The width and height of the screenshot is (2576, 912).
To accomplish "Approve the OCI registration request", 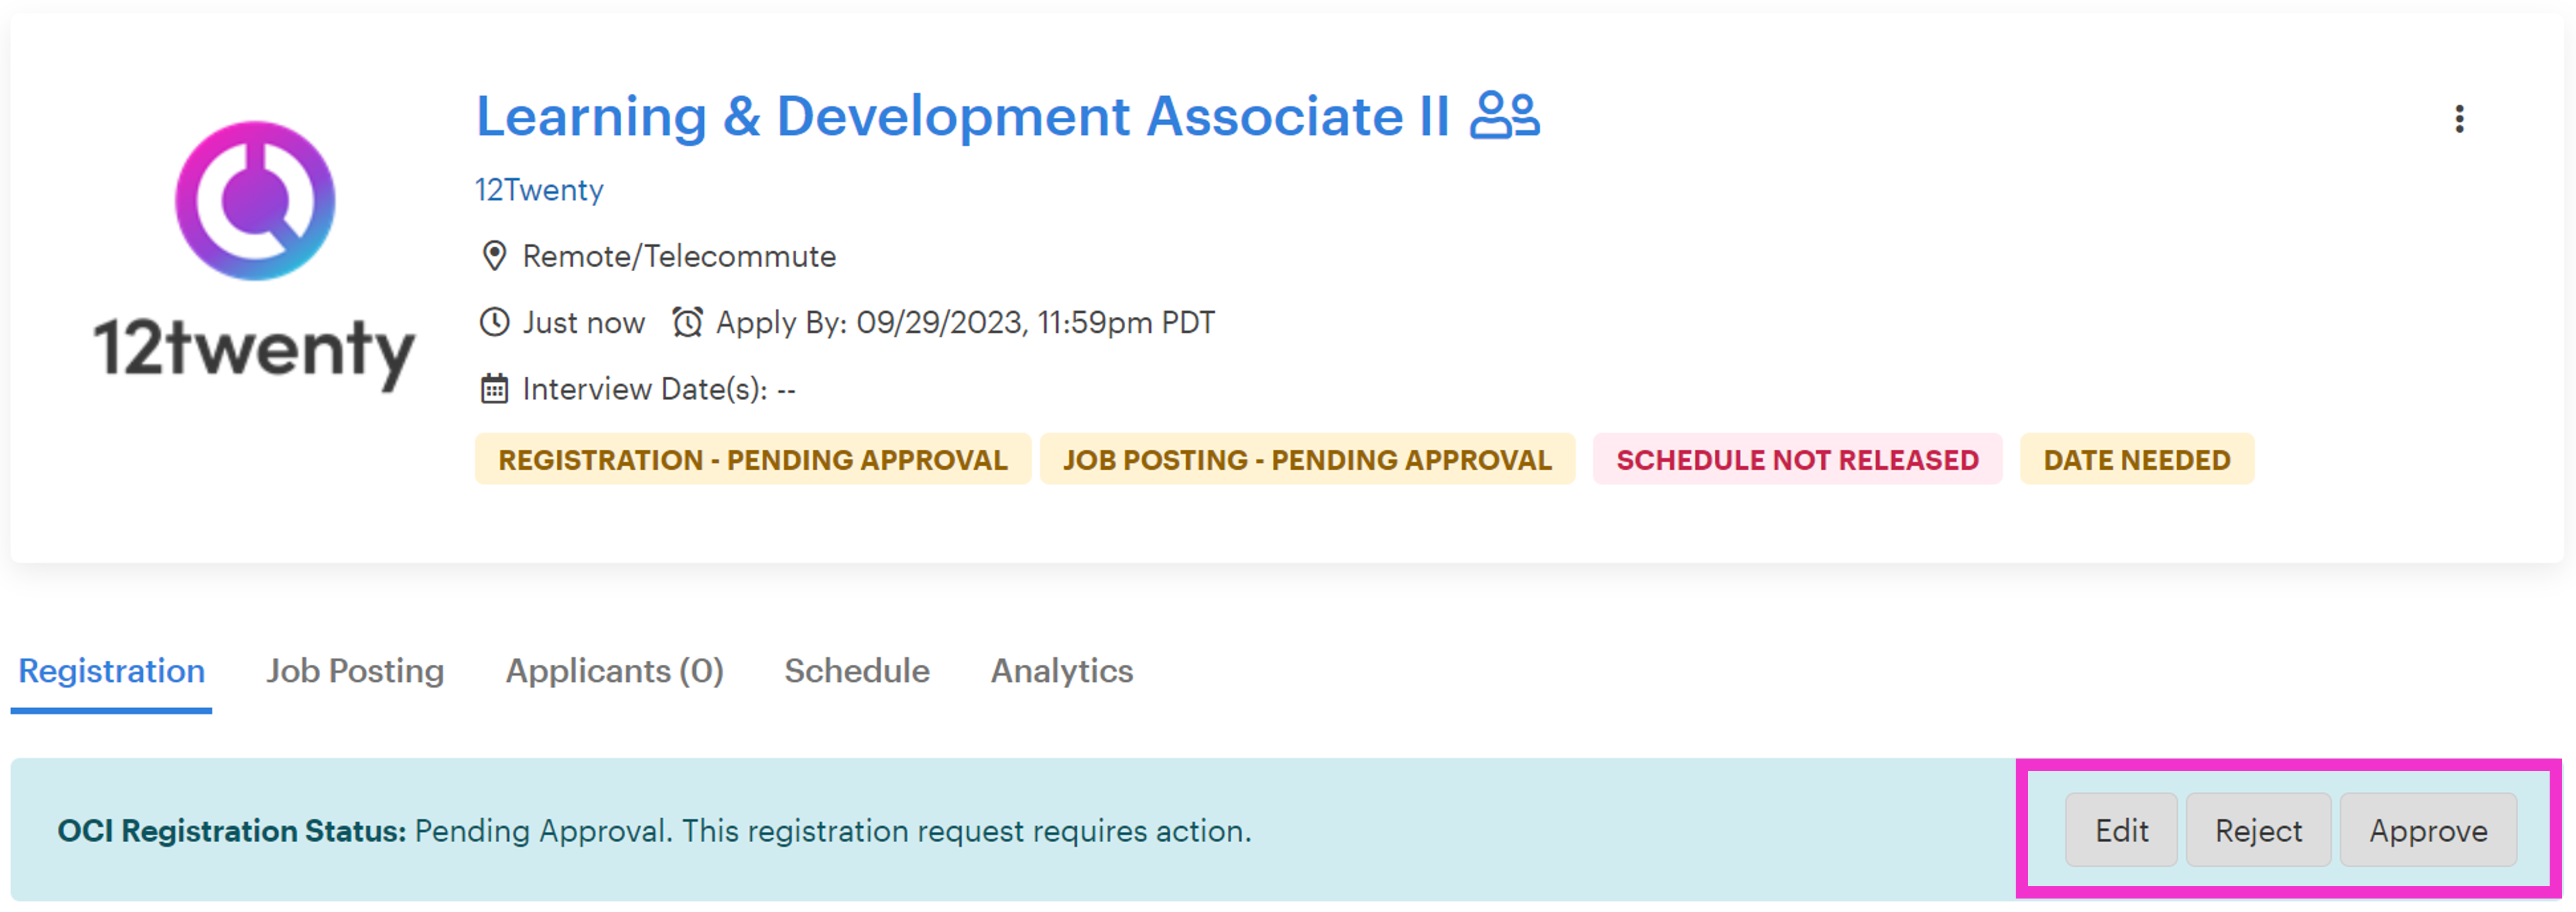I will click(x=2428, y=830).
